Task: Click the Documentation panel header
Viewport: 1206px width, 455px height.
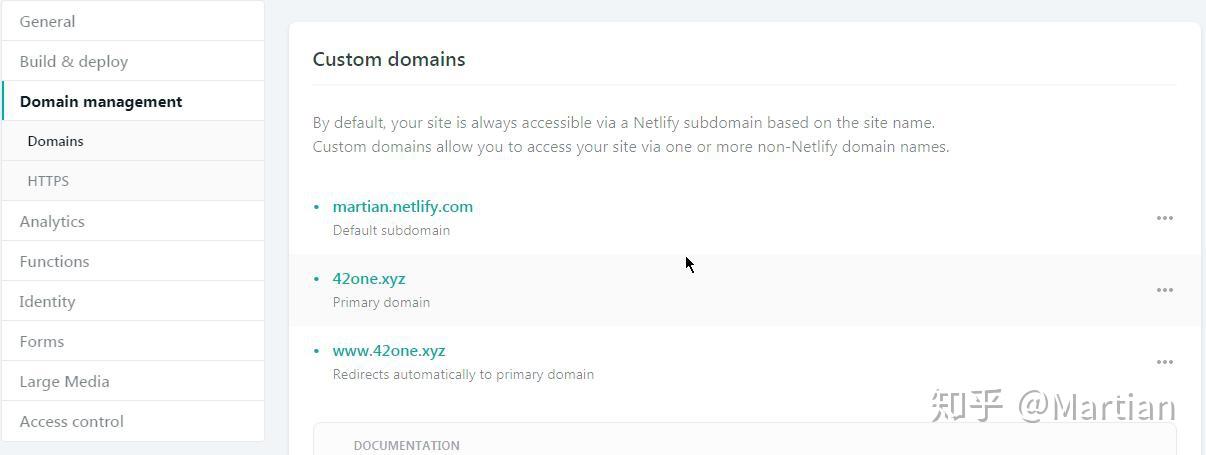Action: click(x=407, y=445)
